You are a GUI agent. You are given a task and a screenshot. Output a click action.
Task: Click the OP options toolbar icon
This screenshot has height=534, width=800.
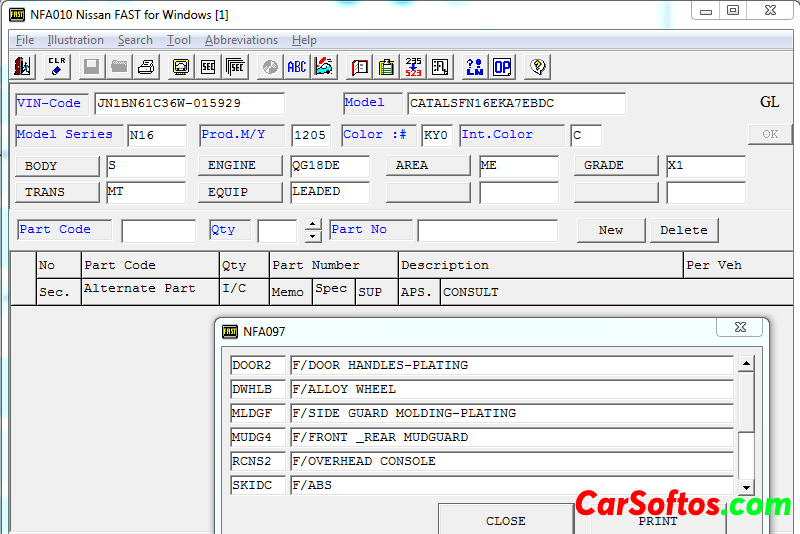(501, 67)
